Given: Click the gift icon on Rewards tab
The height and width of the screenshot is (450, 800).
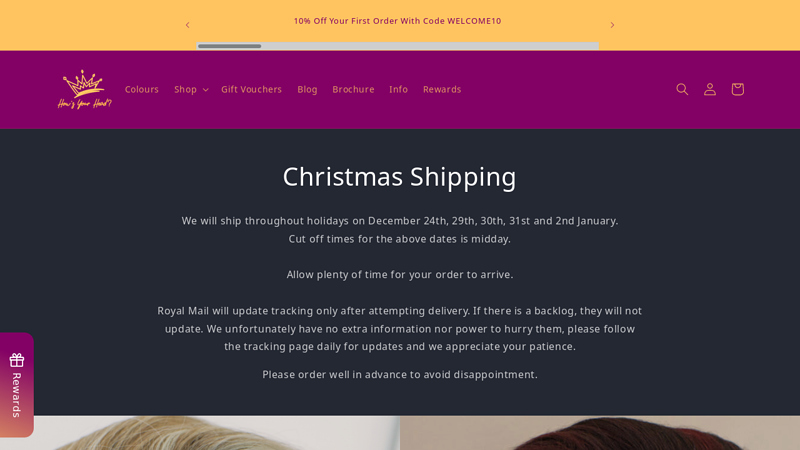Looking at the screenshot, I should 17,360.
